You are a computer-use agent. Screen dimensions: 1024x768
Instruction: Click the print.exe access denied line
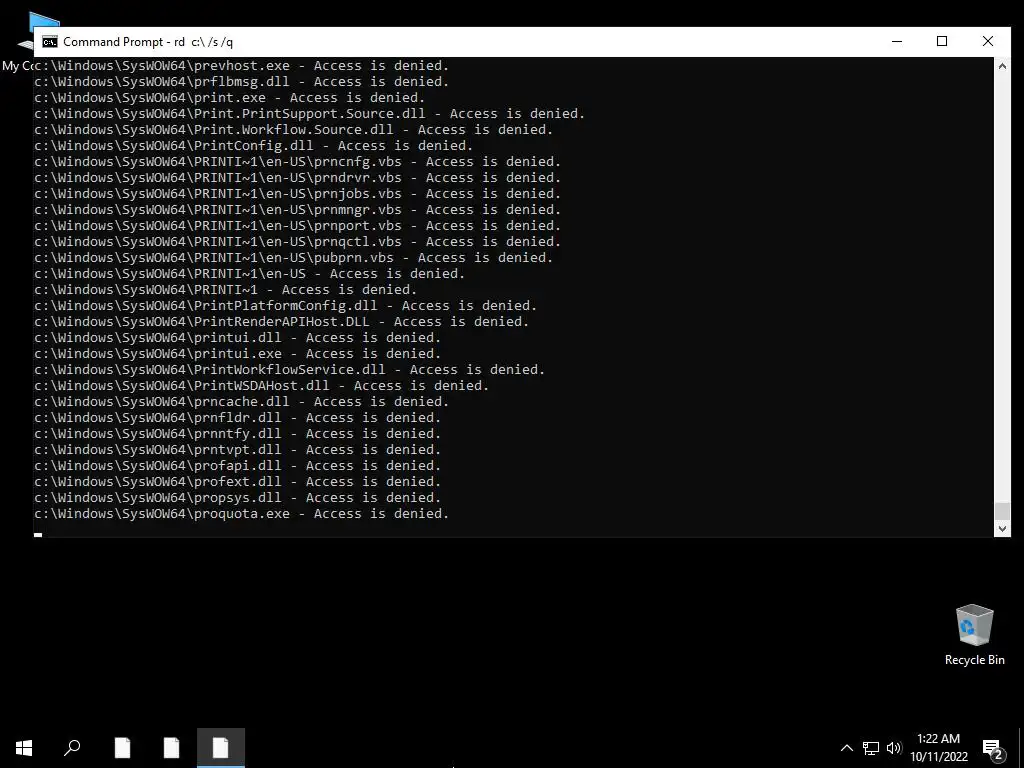(230, 97)
